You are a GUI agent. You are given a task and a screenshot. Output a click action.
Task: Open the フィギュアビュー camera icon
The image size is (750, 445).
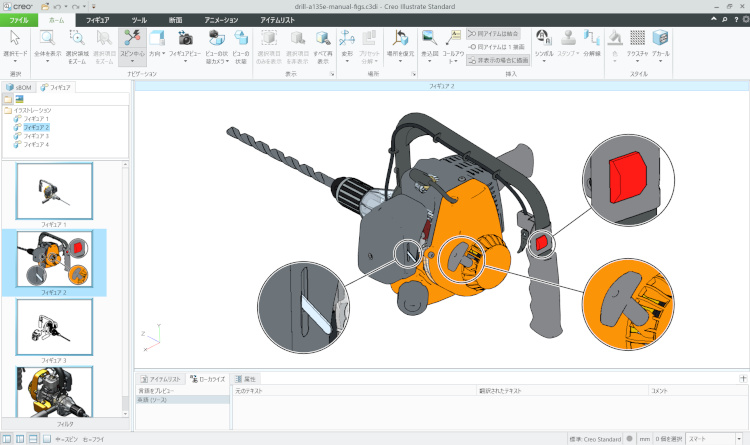[x=185, y=38]
